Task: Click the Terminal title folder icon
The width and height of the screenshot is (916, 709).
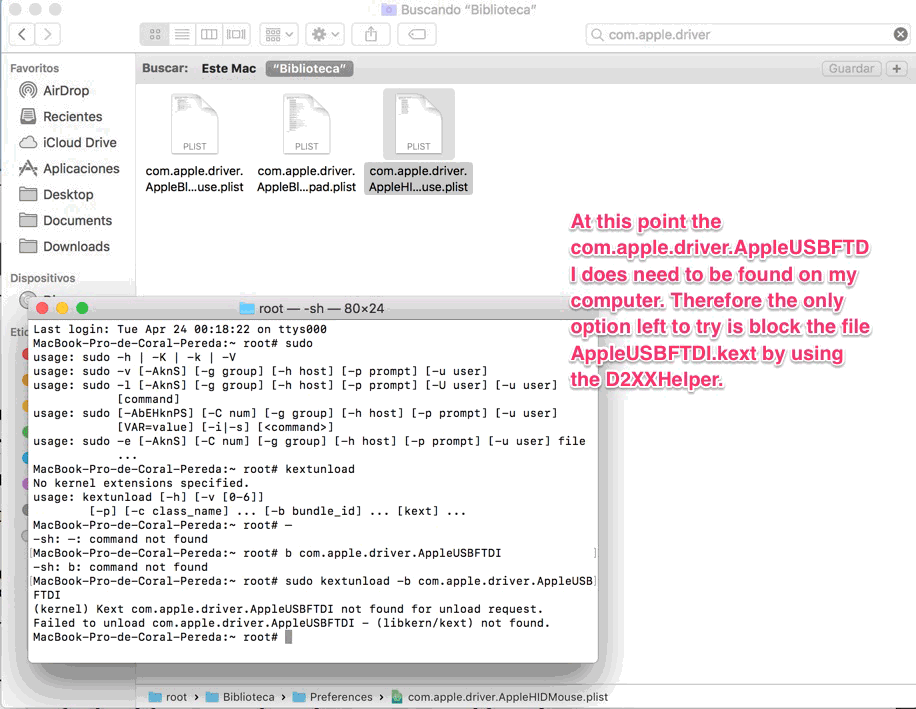Action: (247, 308)
